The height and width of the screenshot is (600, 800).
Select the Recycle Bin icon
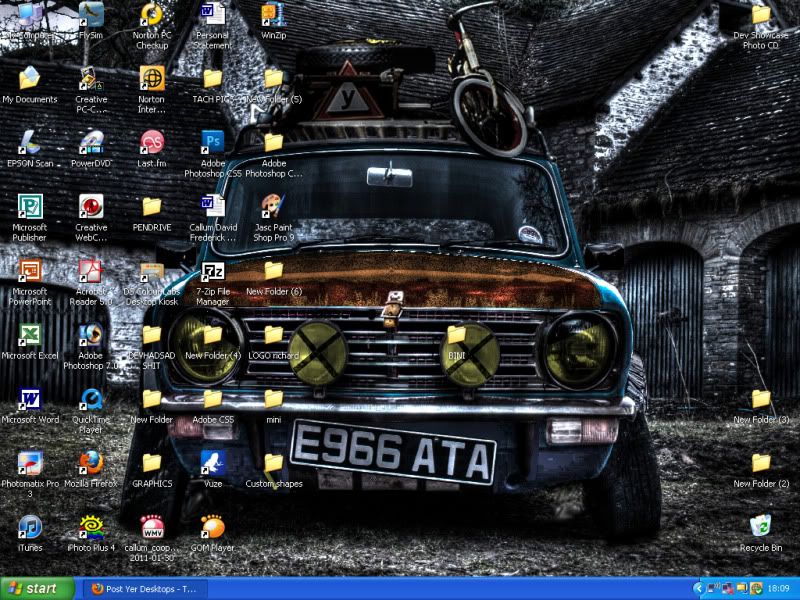click(761, 527)
